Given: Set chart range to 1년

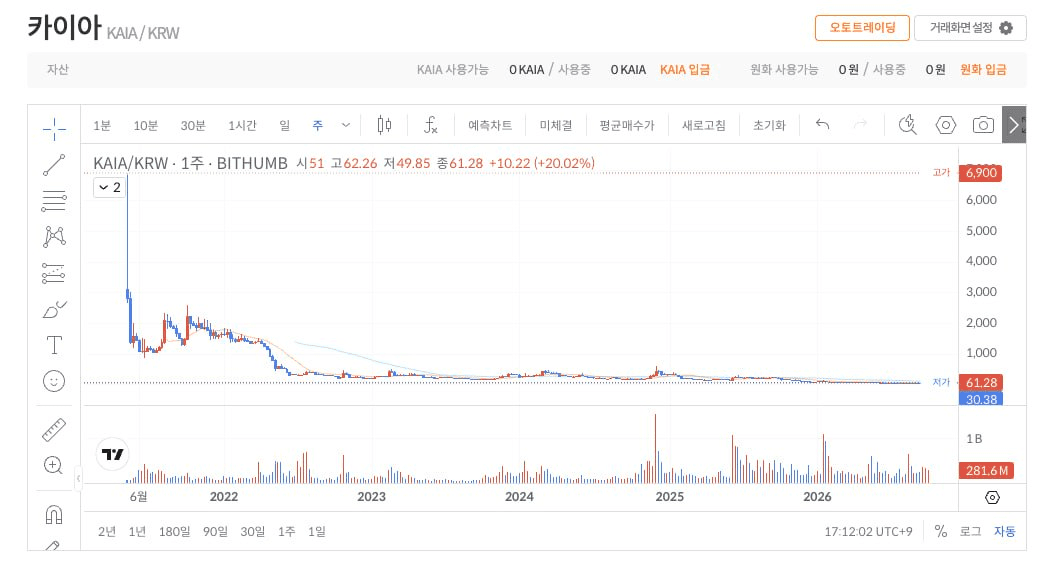Looking at the screenshot, I should pyautogui.click(x=137, y=532).
